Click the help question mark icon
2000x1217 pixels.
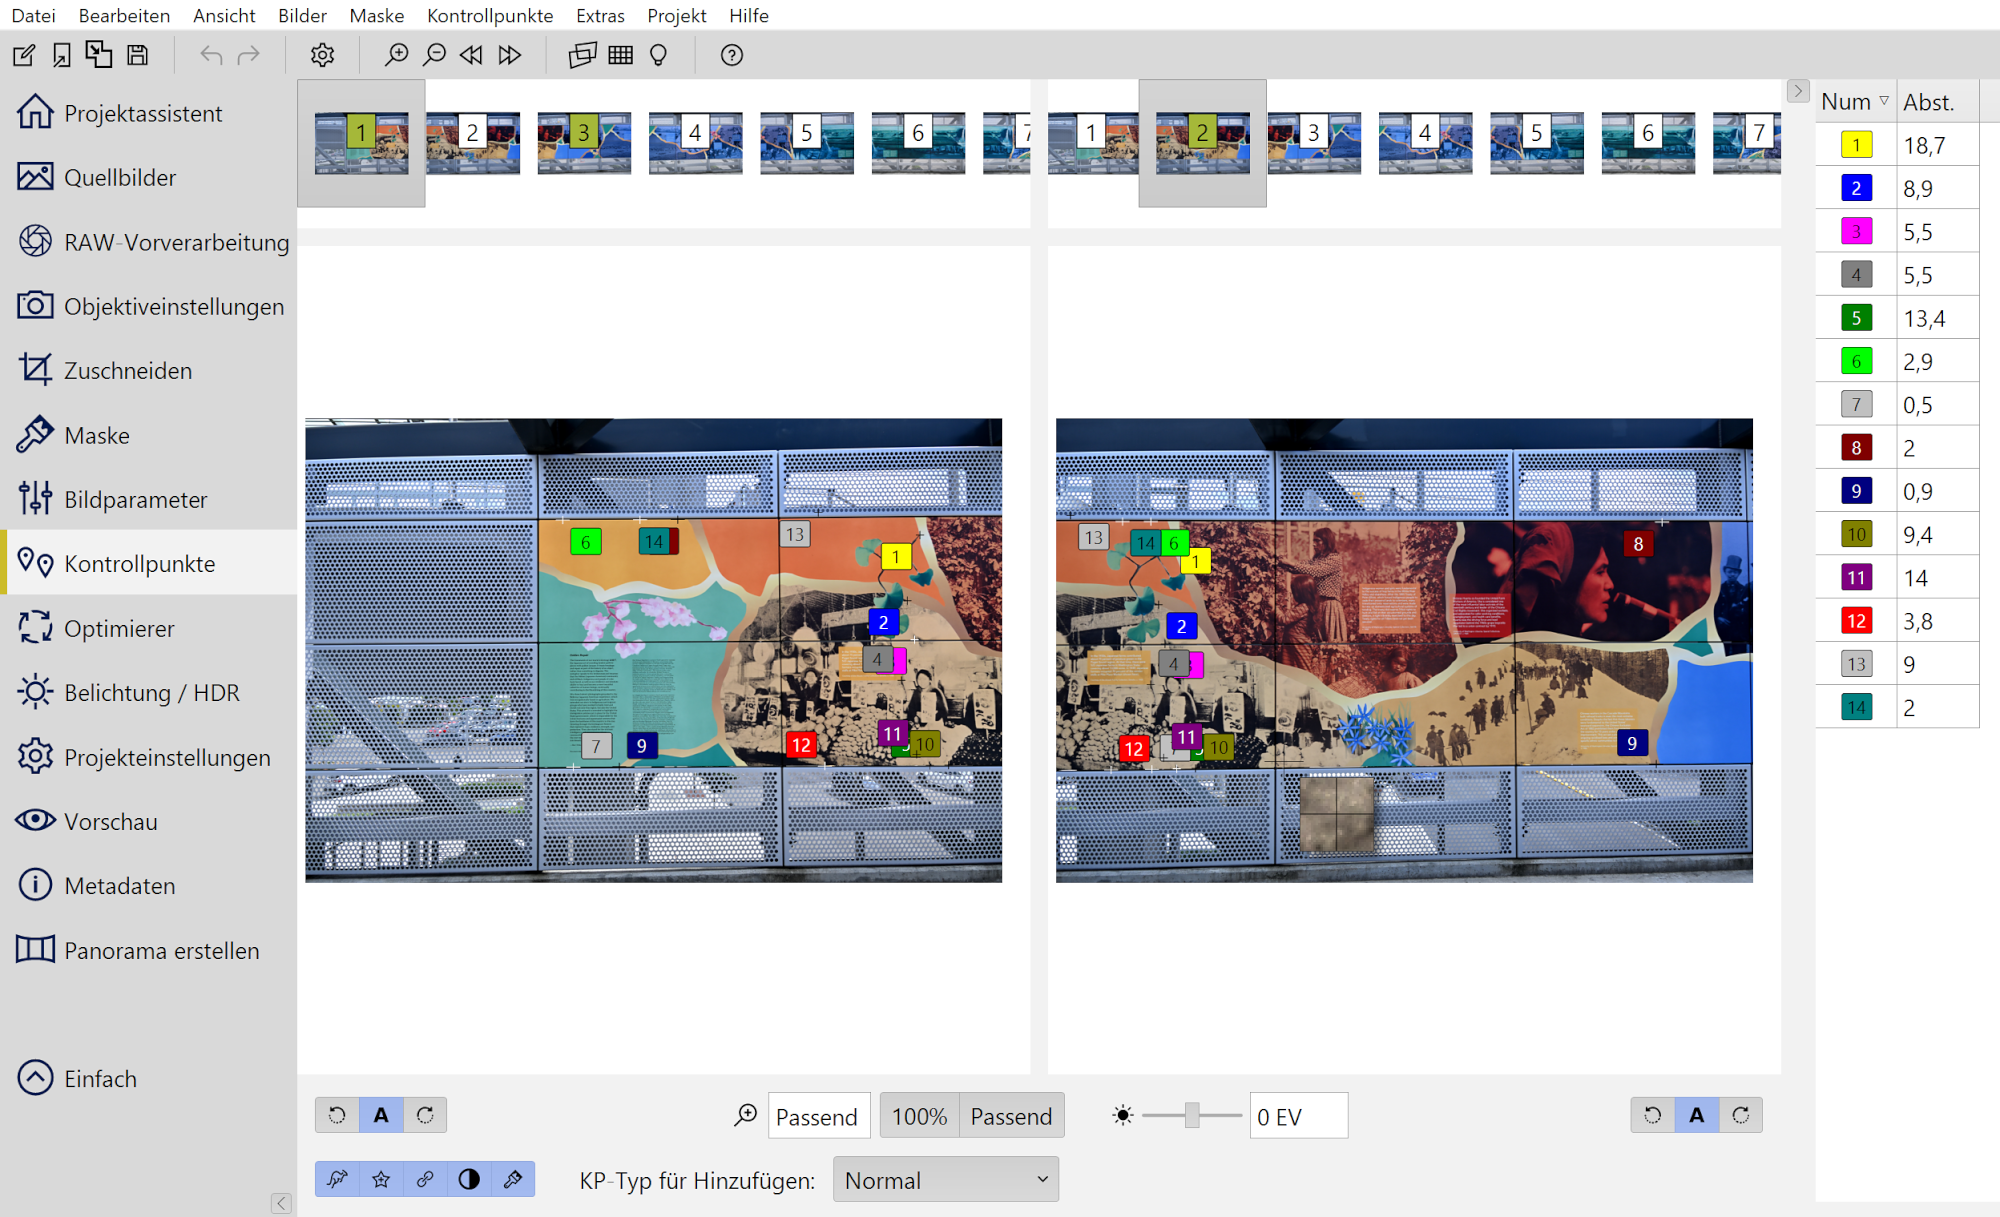732,55
